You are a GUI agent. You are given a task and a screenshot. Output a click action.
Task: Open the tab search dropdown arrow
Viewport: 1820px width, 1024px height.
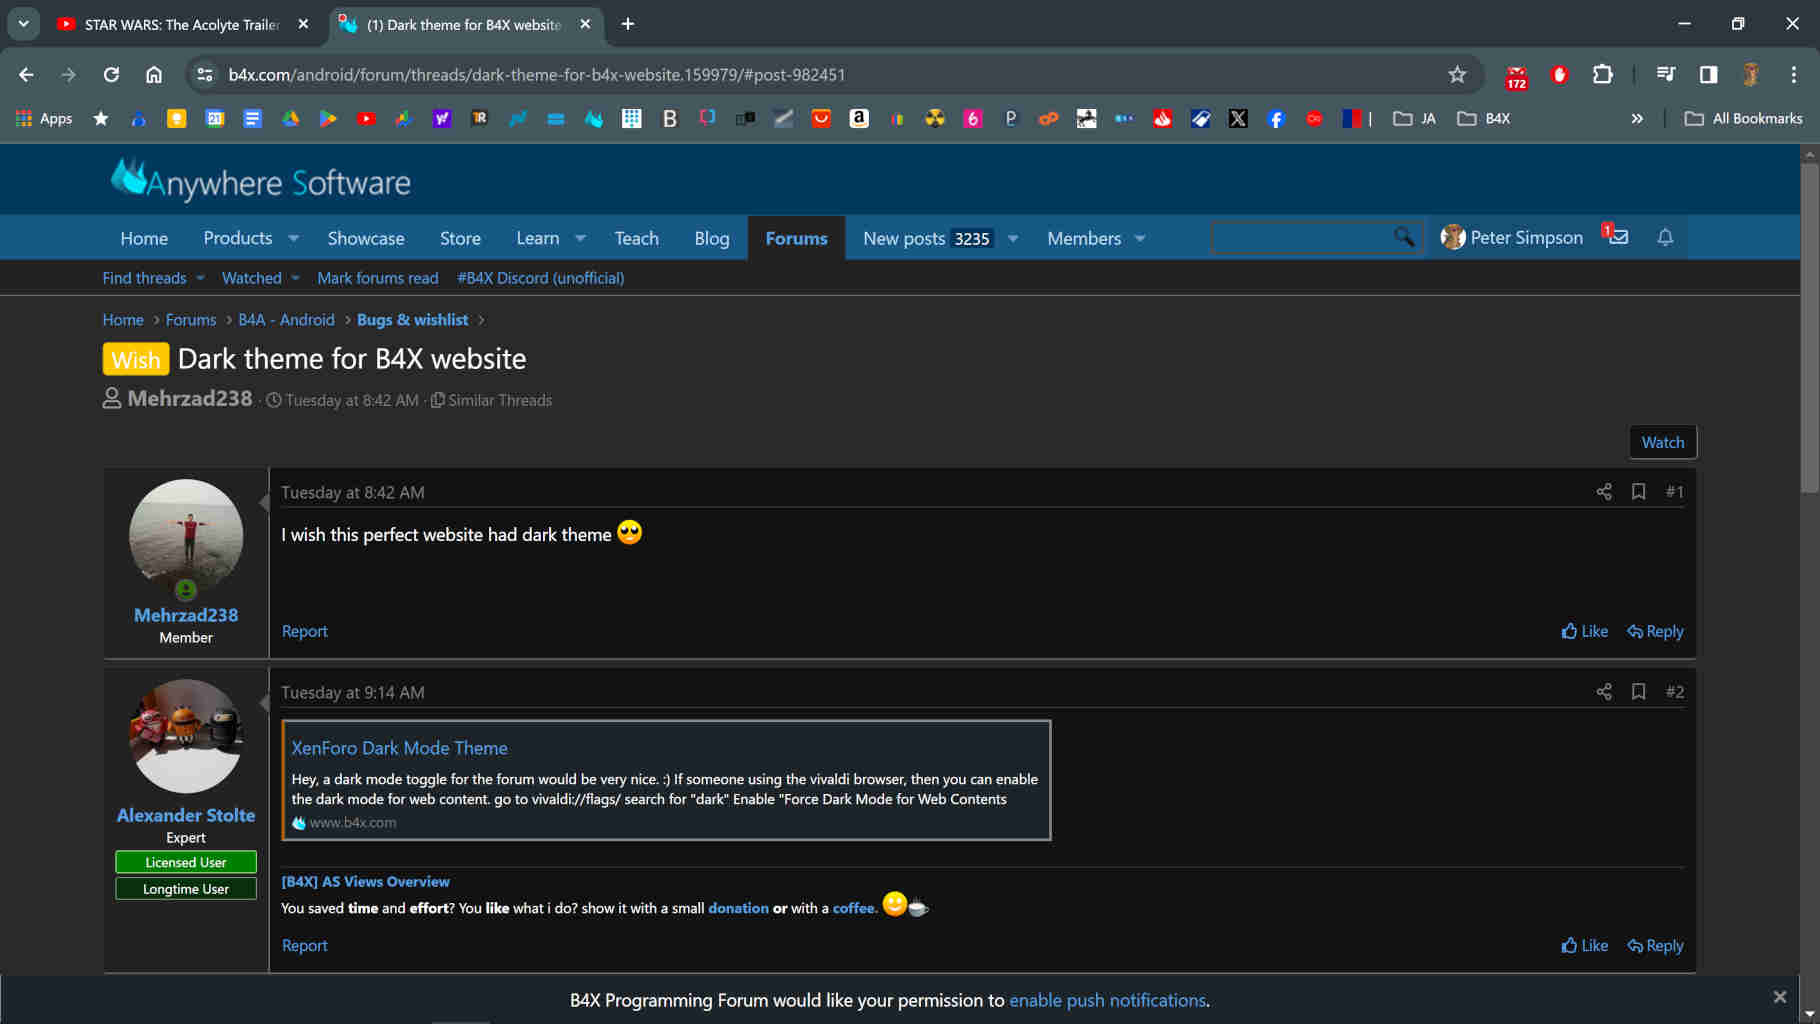pos(23,24)
